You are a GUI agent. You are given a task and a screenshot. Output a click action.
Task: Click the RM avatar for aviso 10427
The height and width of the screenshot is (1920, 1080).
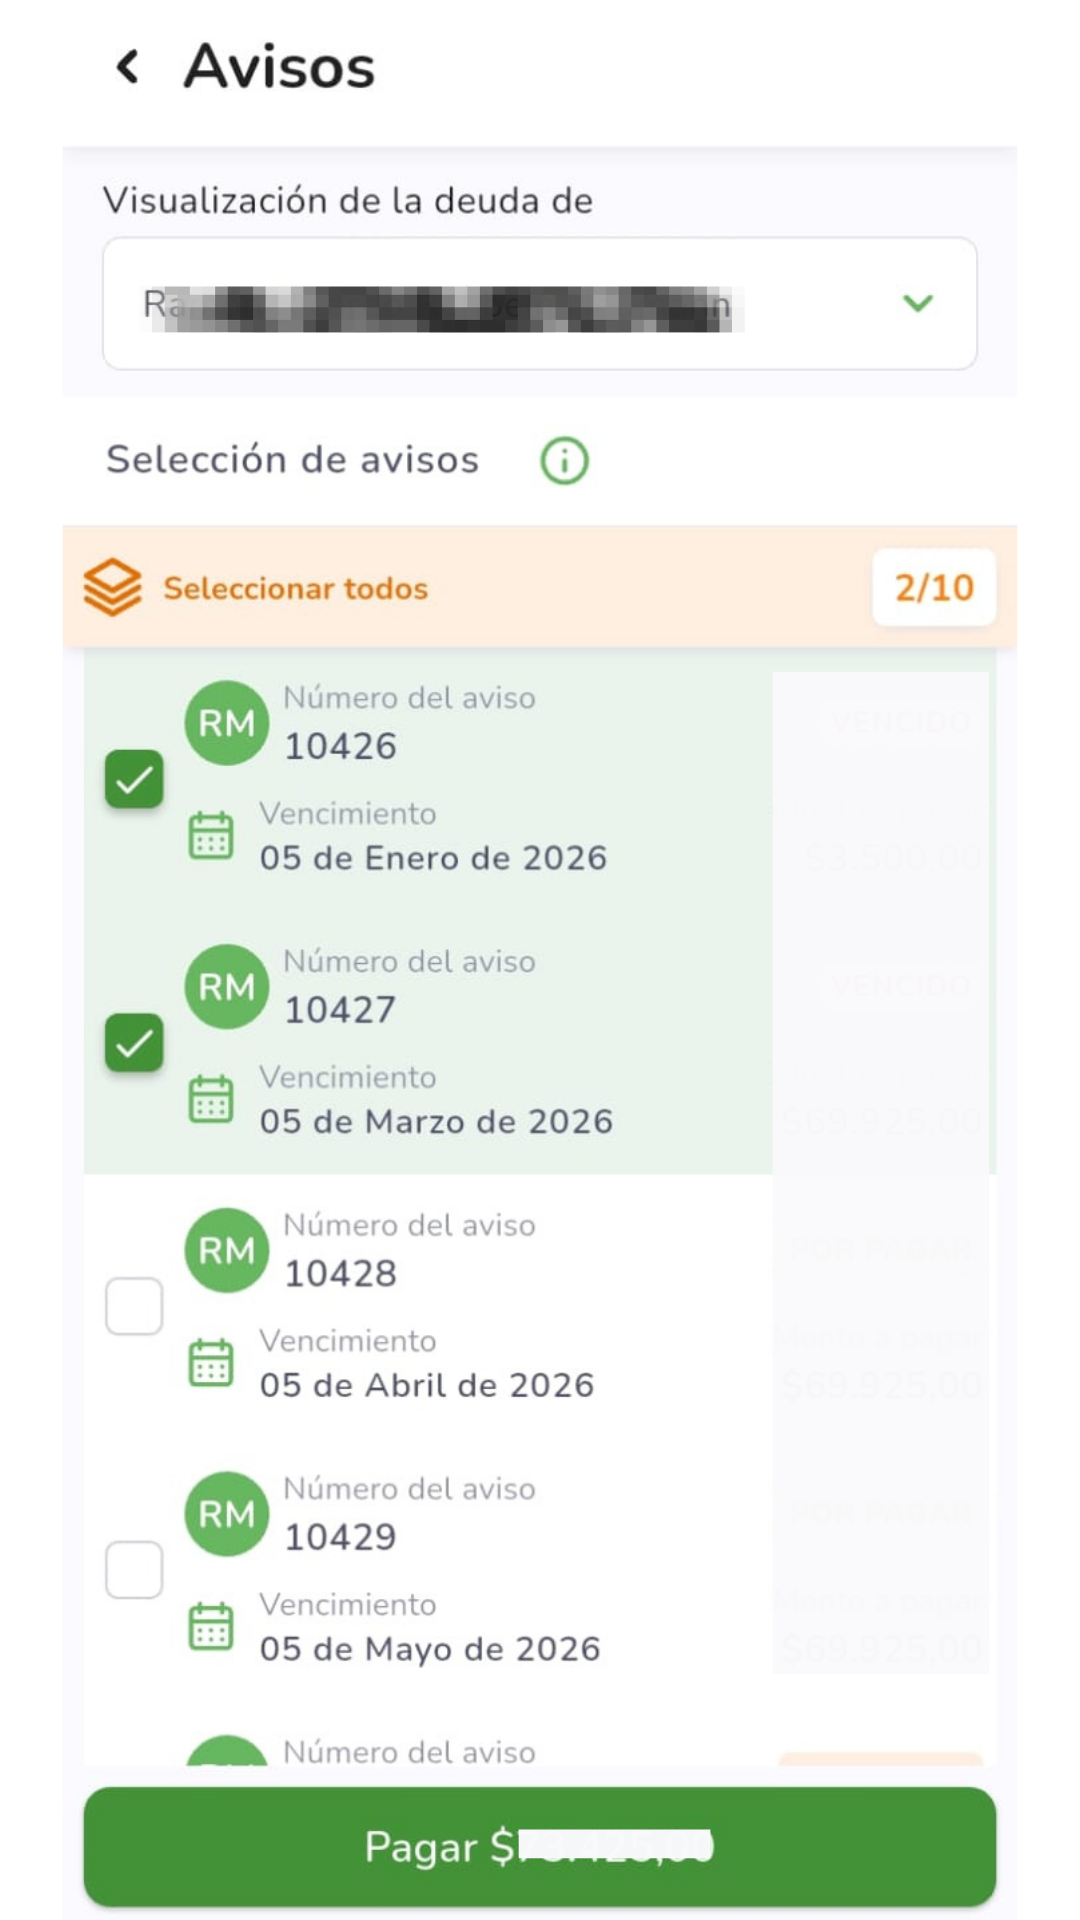point(227,987)
